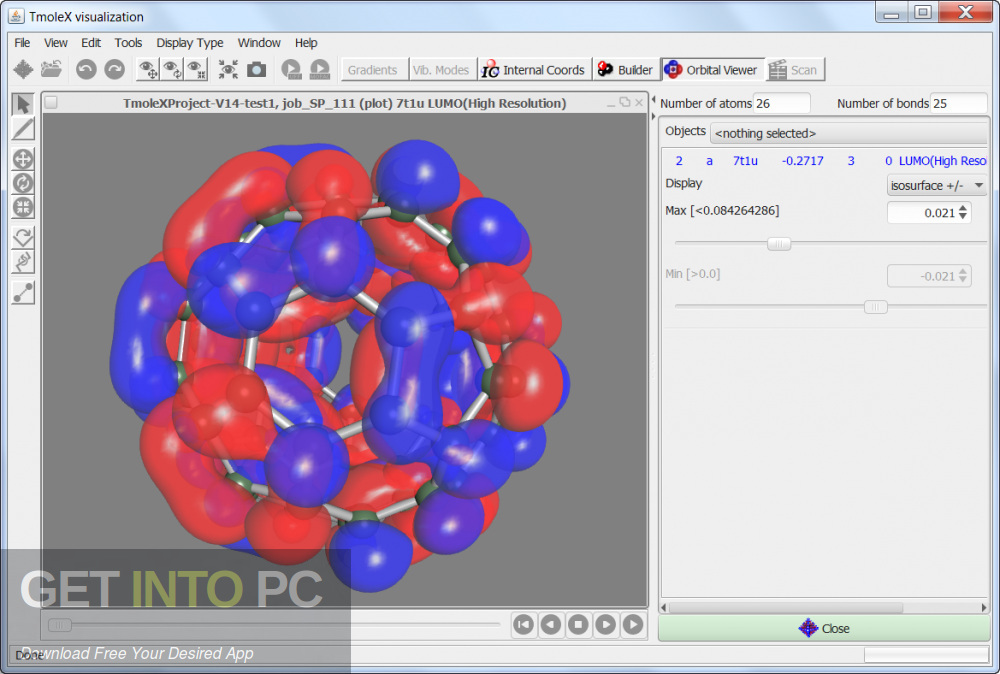1000x674 pixels.
Task: Open the View menu
Action: [x=55, y=43]
